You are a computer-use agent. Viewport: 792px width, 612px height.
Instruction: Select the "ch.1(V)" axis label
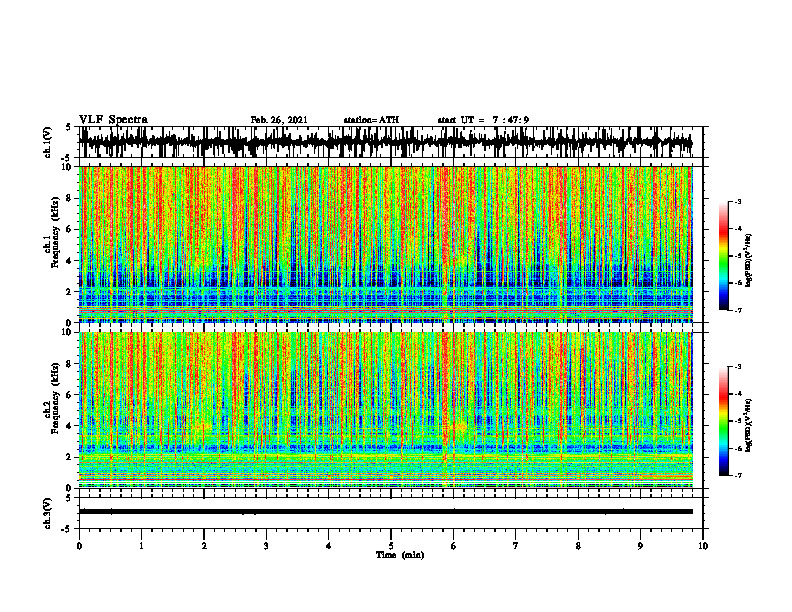48,142
